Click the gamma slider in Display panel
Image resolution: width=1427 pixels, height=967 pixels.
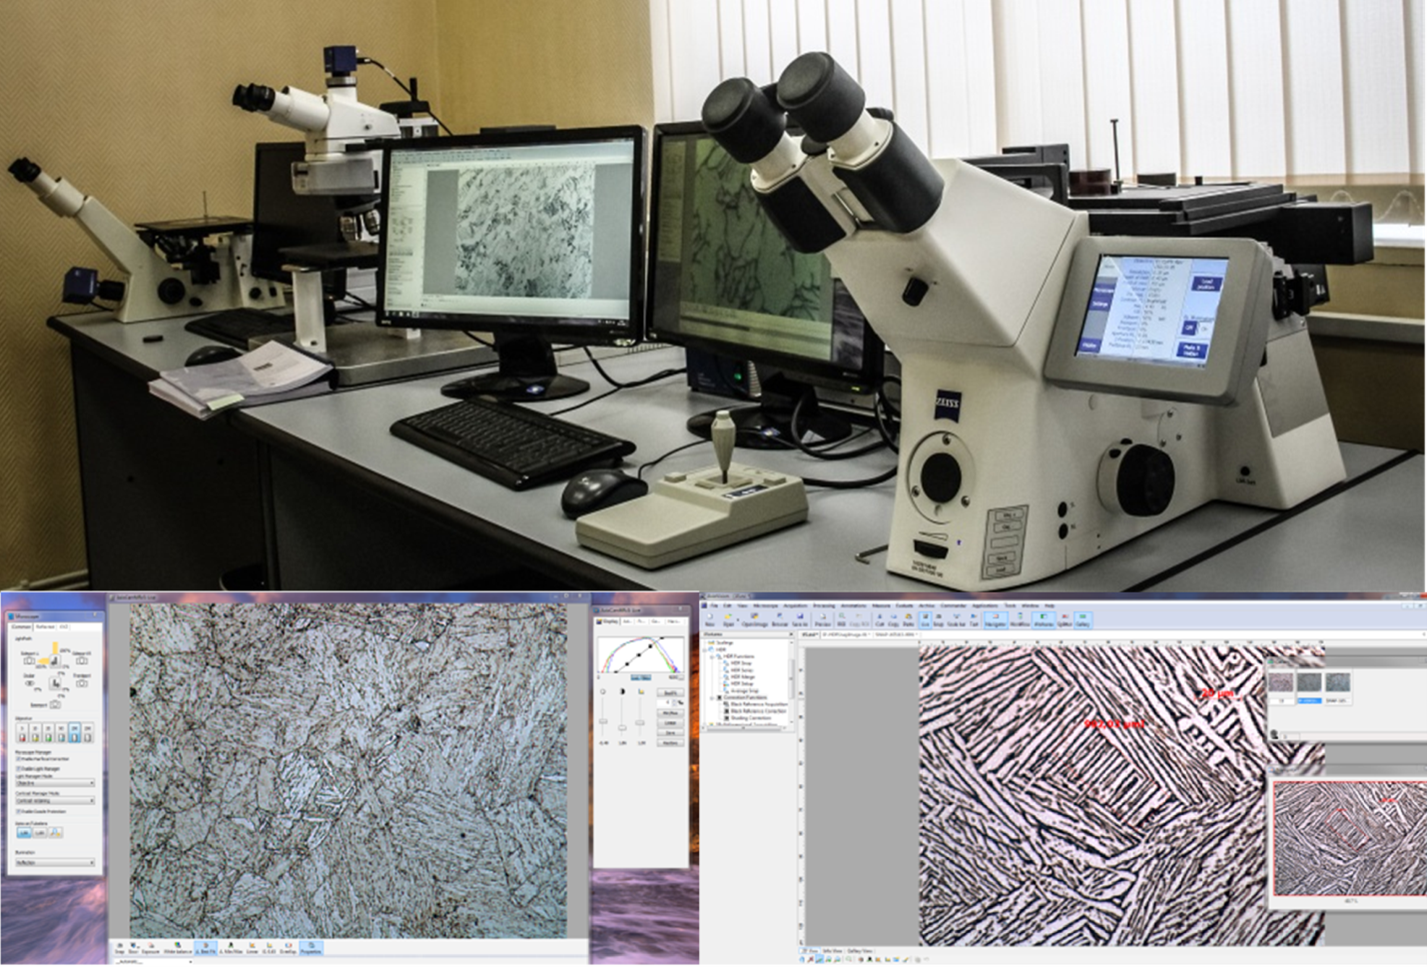(640, 722)
